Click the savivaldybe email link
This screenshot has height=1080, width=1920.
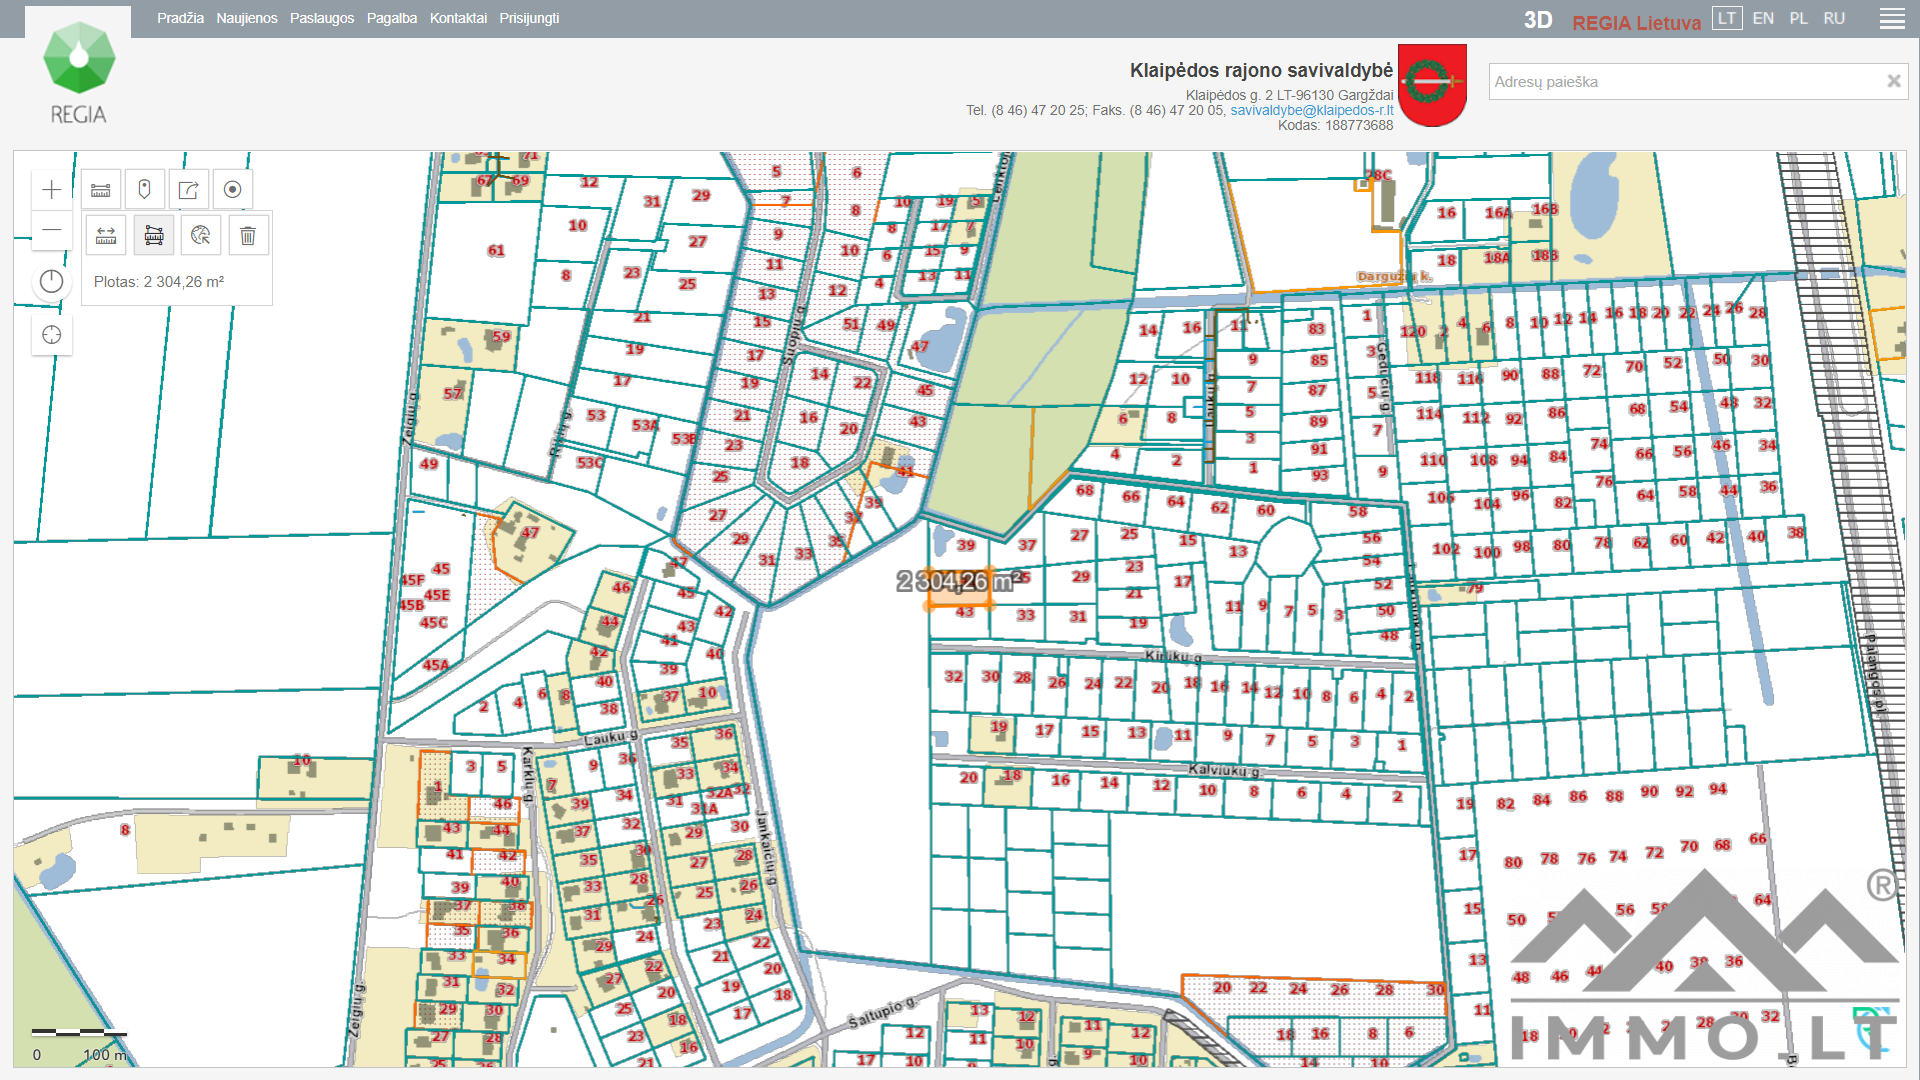(x=1311, y=110)
